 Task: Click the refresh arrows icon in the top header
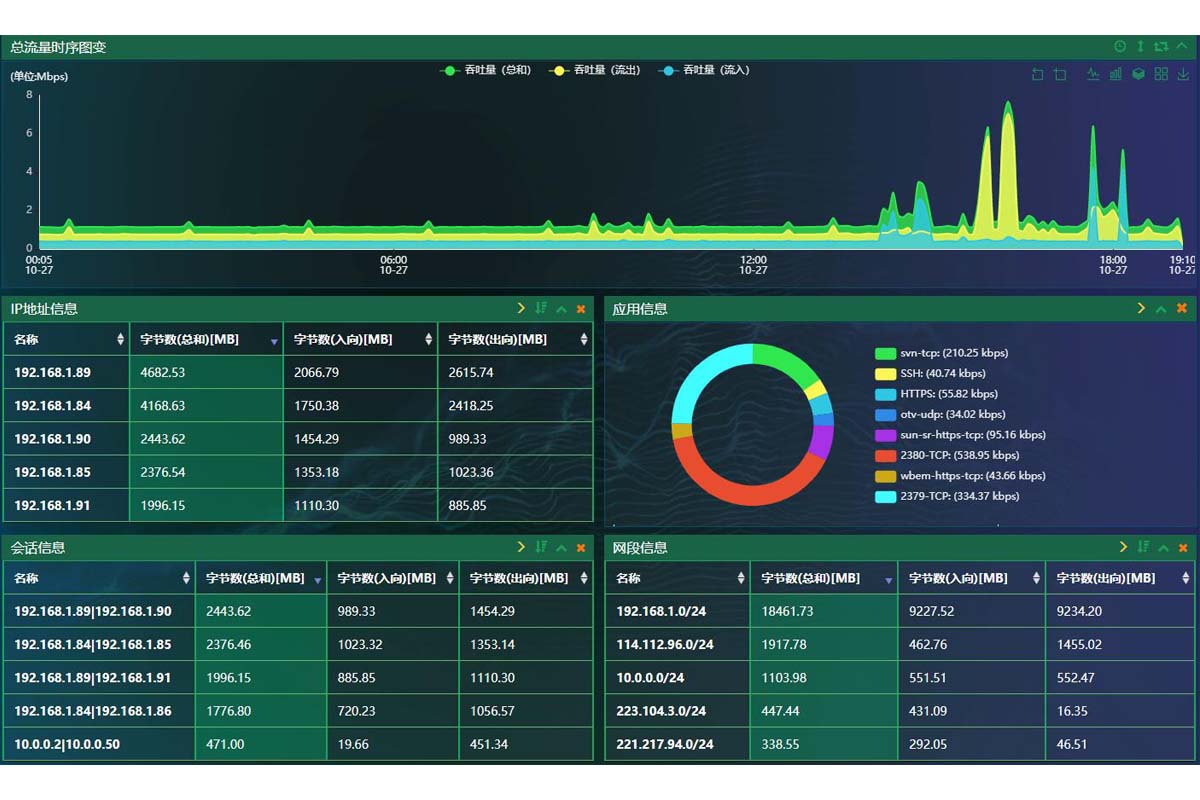[x=1160, y=47]
